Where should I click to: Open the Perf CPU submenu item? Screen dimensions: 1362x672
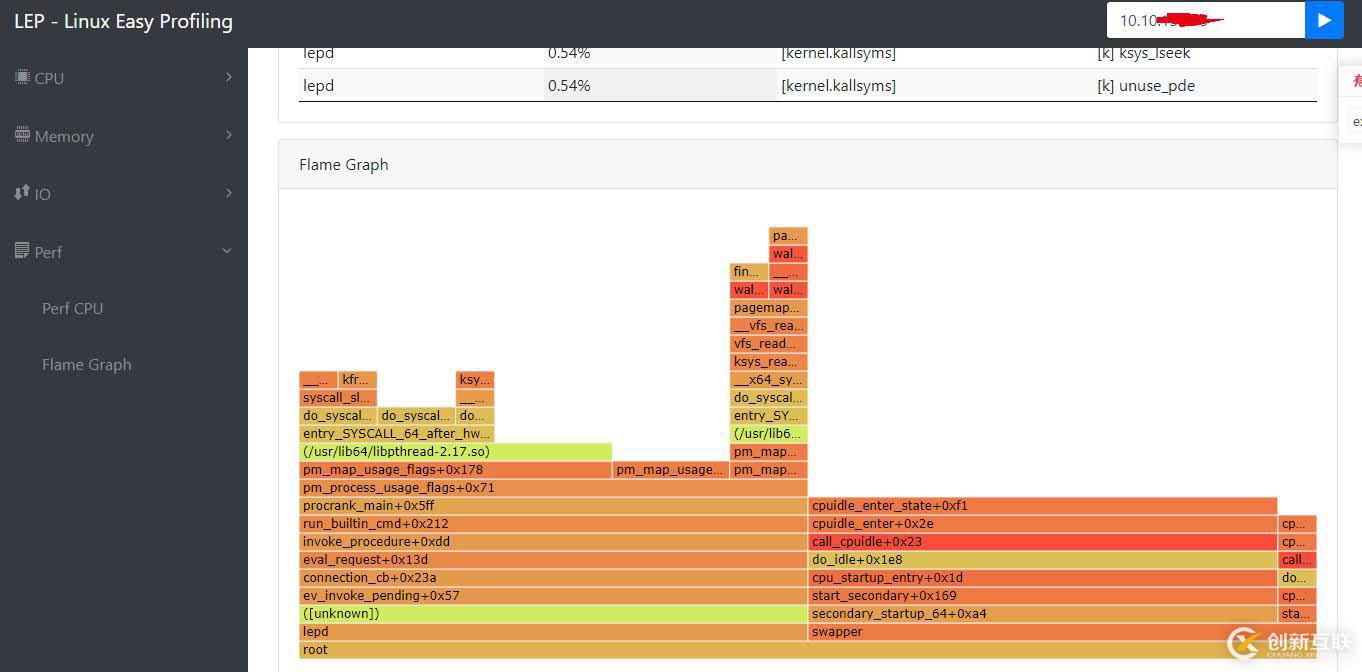[73, 309]
